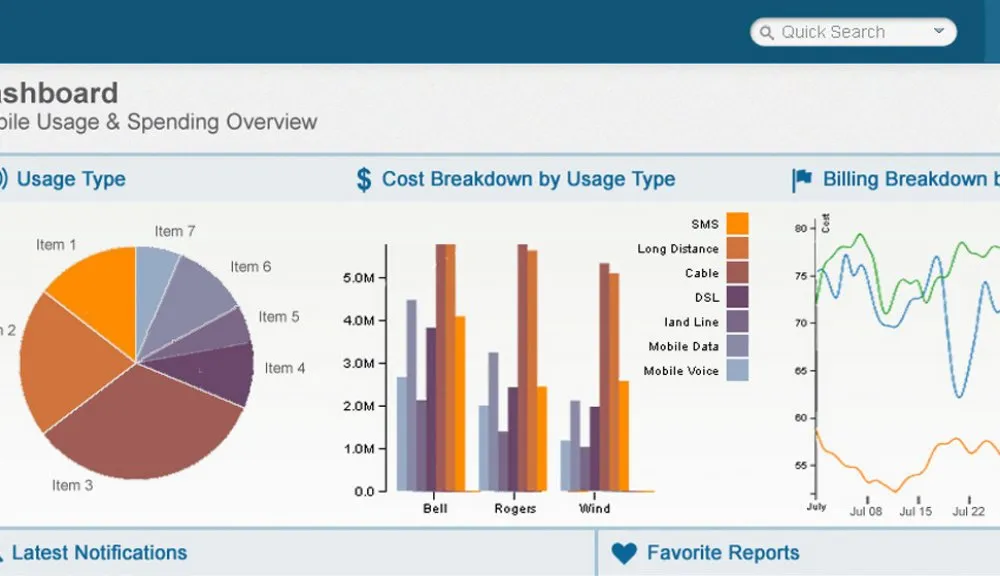Click the Bell bar group label
This screenshot has width=1000, height=576.
[x=435, y=508]
